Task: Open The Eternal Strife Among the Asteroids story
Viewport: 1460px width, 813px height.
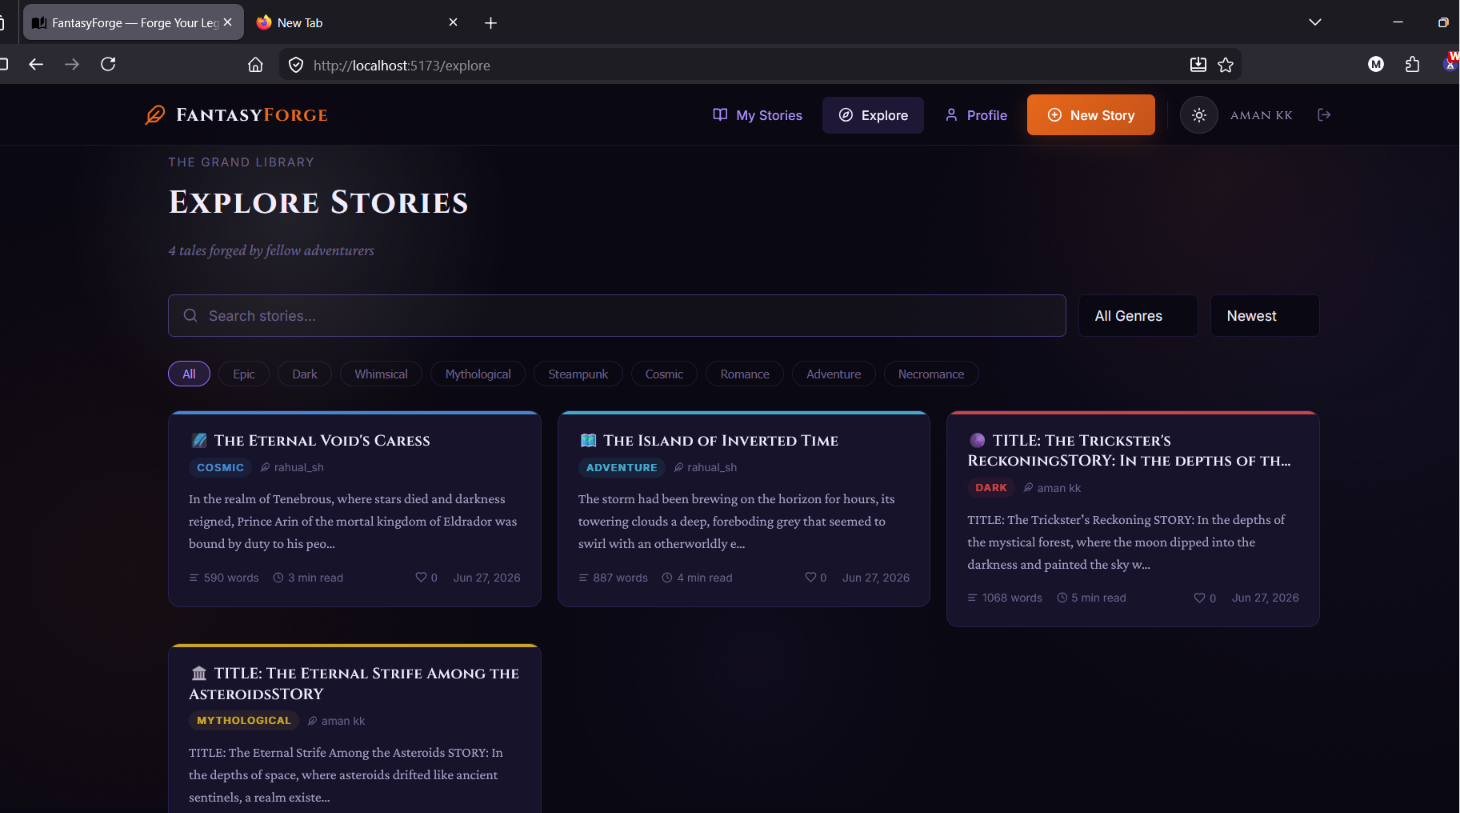Action: tap(354, 683)
